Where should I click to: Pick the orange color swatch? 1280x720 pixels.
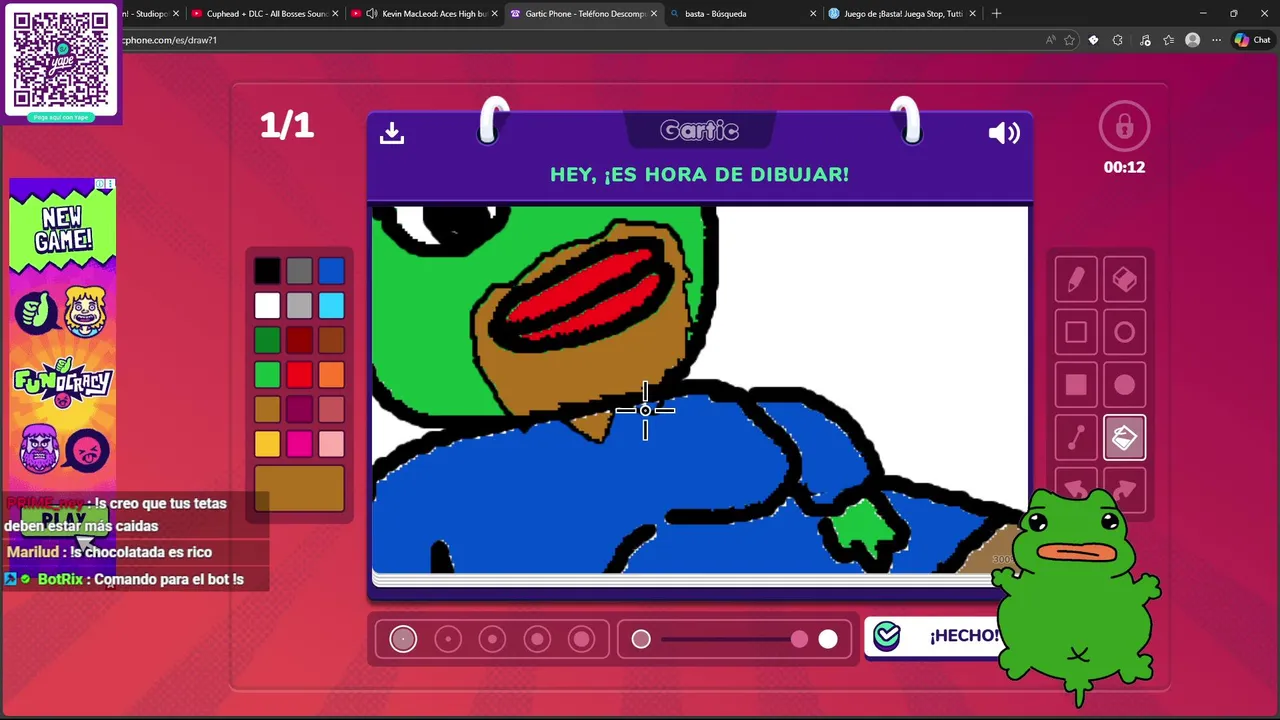pos(332,374)
